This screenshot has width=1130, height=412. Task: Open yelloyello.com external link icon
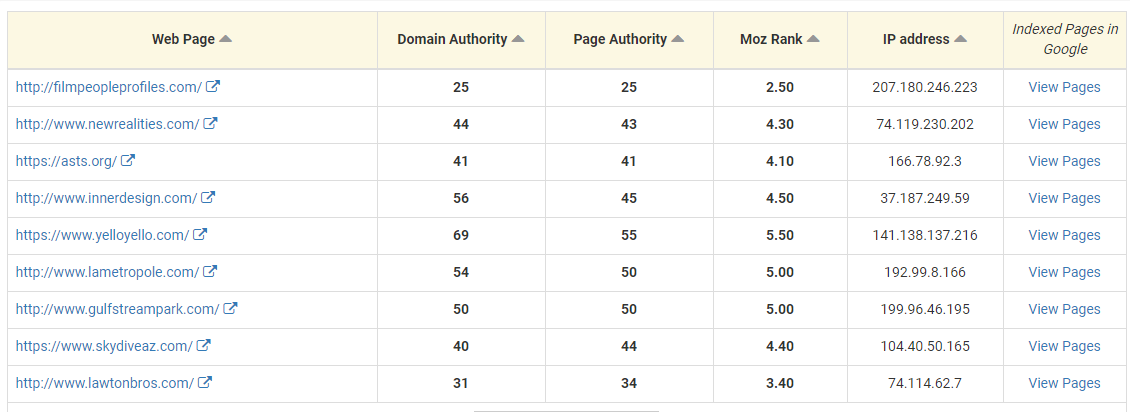[x=200, y=235]
